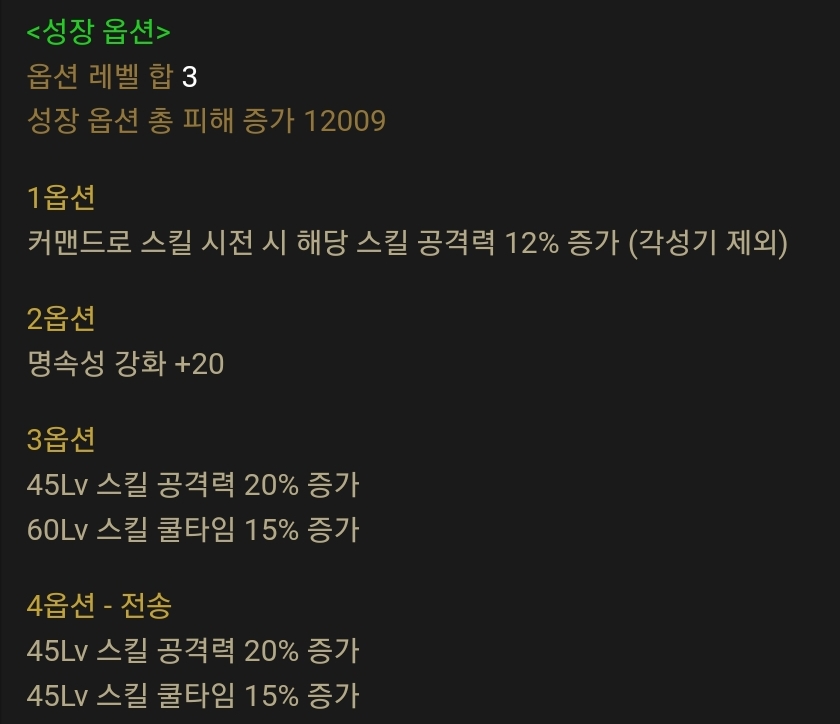Select 45Lv 스킬 공격력 20% under 3옵션
The width and height of the screenshot is (840, 724).
tap(162, 485)
